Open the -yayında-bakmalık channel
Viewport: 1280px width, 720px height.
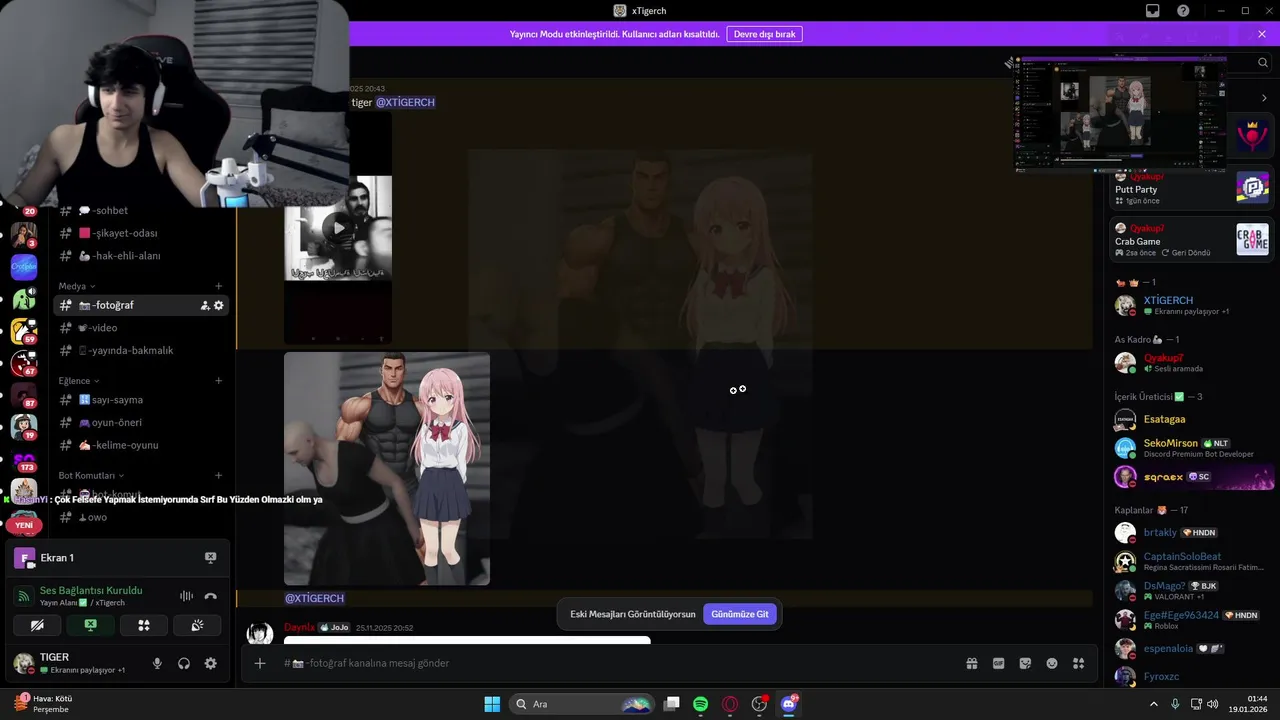[x=142, y=351]
